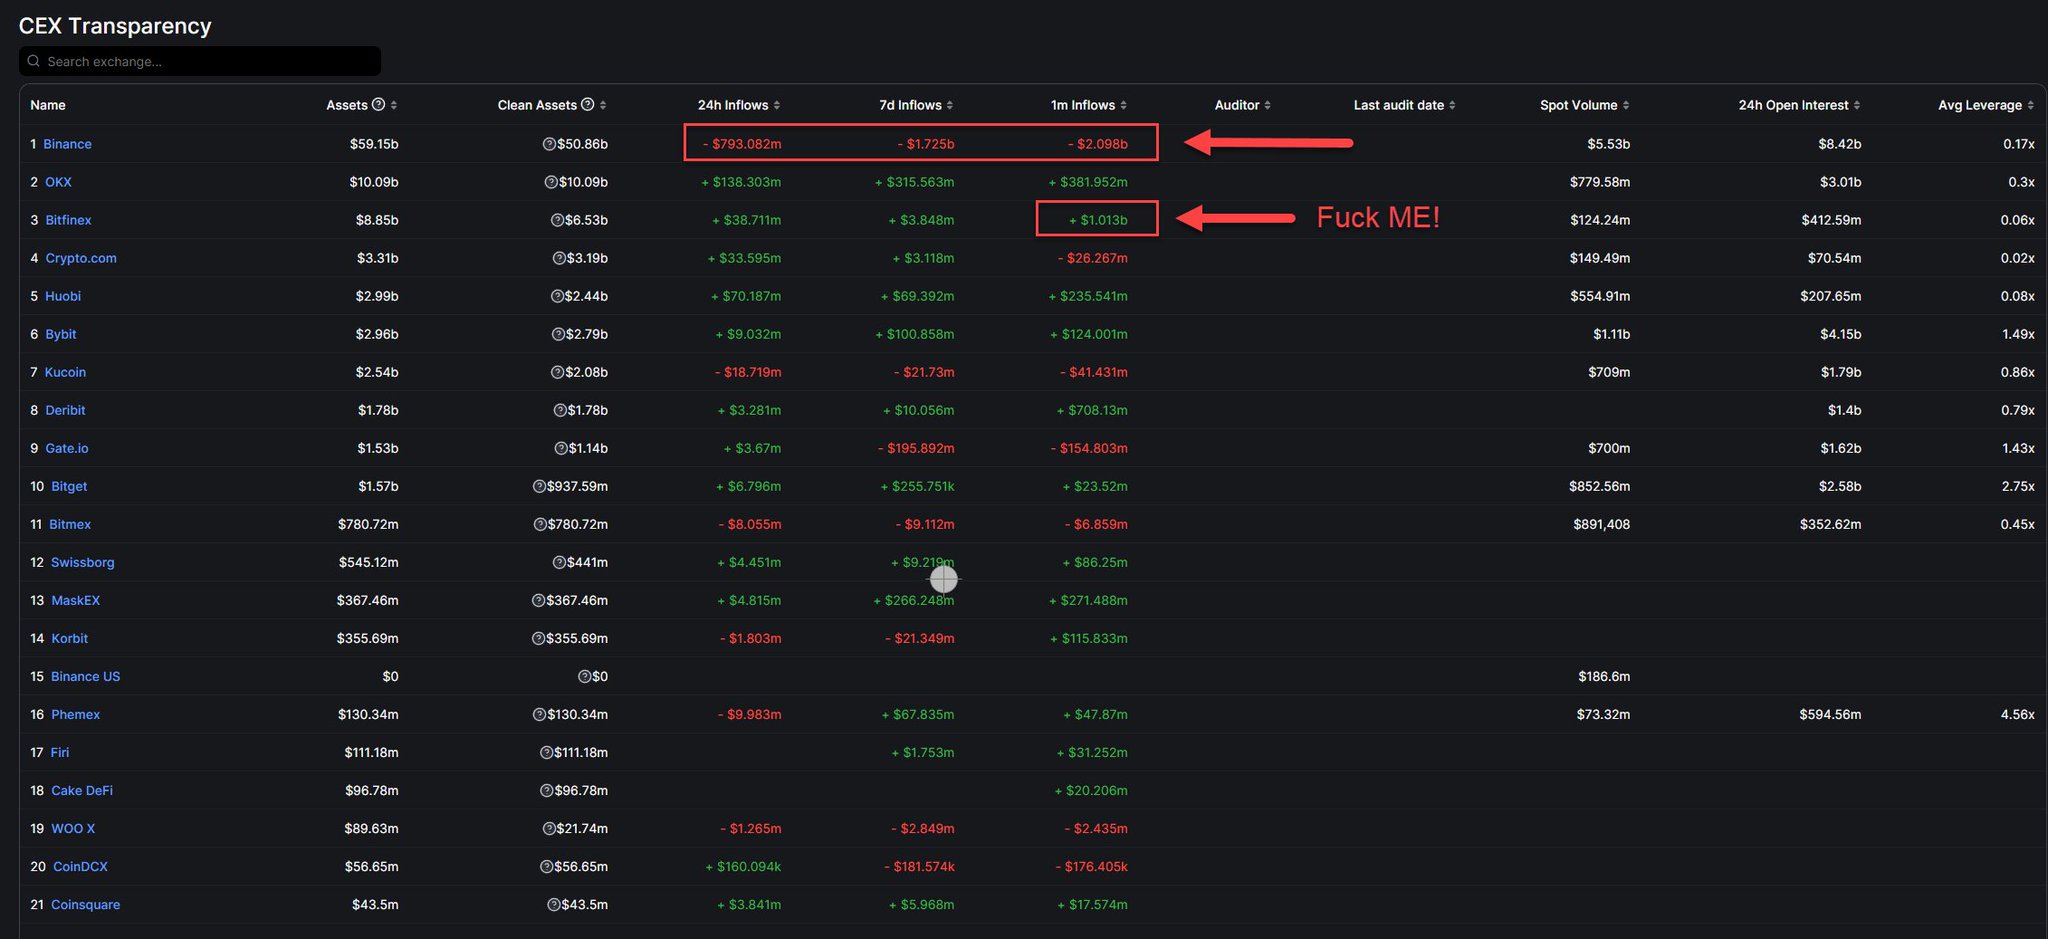Open the Clean Assets column help icon
This screenshot has width=2048, height=939.
click(x=588, y=104)
